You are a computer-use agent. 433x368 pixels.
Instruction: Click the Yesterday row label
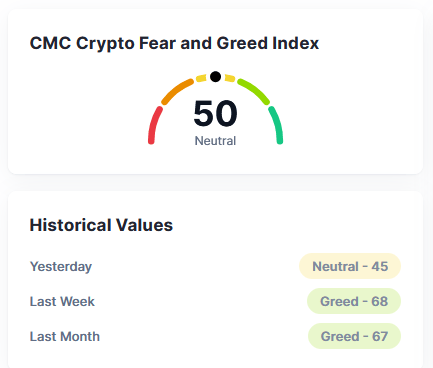coord(61,267)
